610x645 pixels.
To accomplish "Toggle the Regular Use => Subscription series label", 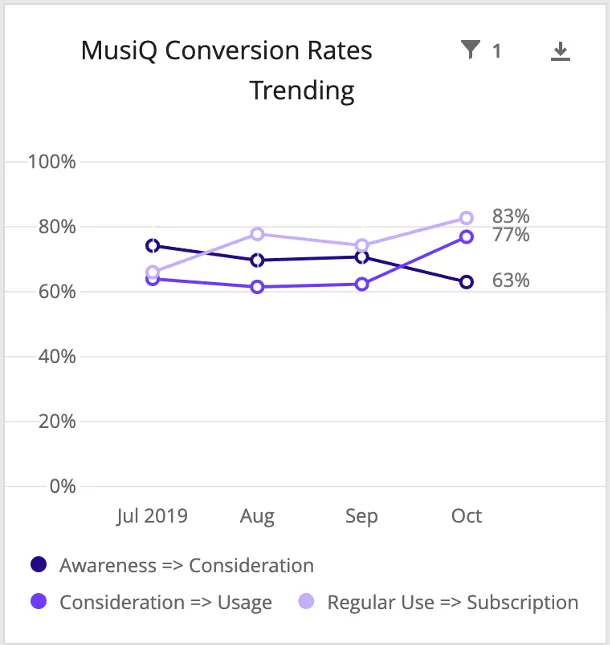I will (x=452, y=602).
